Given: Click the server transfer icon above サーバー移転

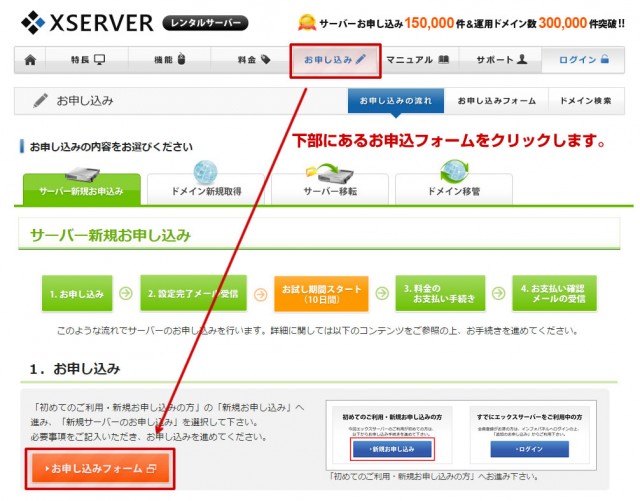Looking at the screenshot, I should coord(329,173).
